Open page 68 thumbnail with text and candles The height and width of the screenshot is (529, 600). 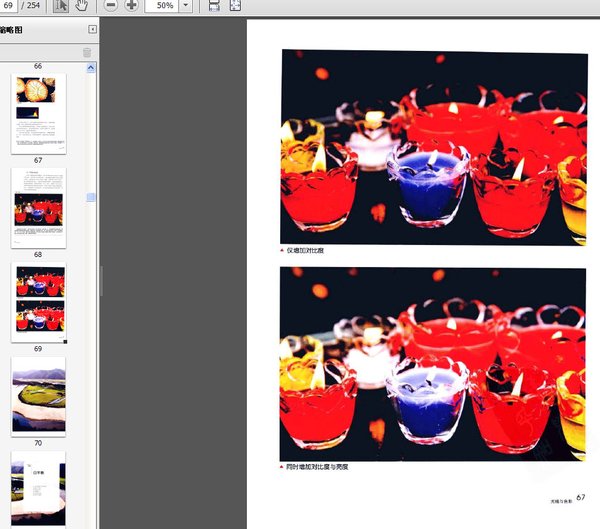point(38,208)
